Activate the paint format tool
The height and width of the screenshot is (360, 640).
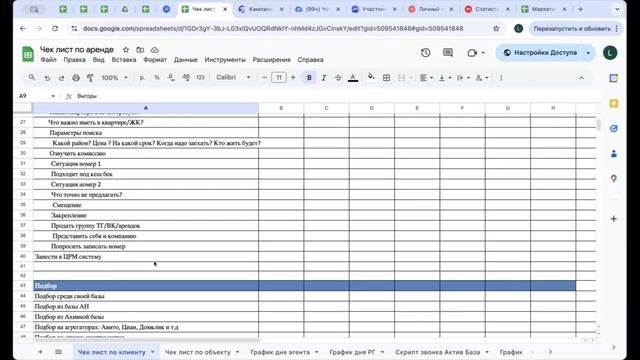pyautogui.click(x=90, y=78)
